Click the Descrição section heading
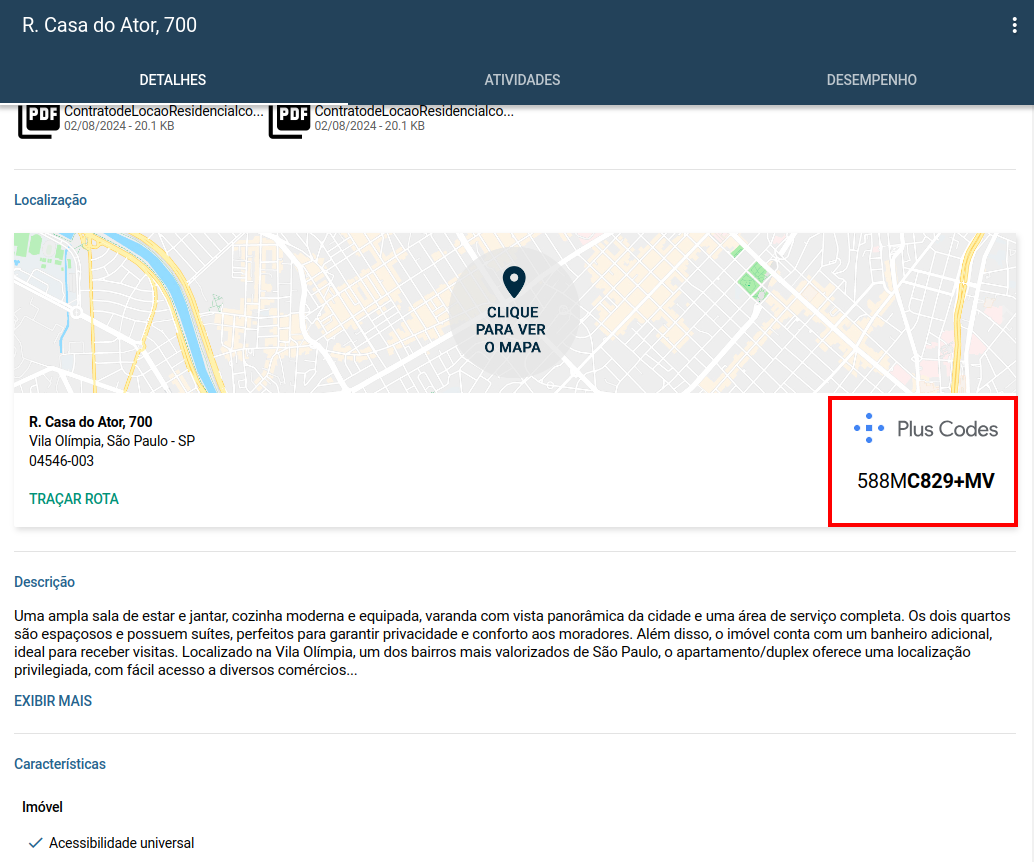 tap(45, 582)
